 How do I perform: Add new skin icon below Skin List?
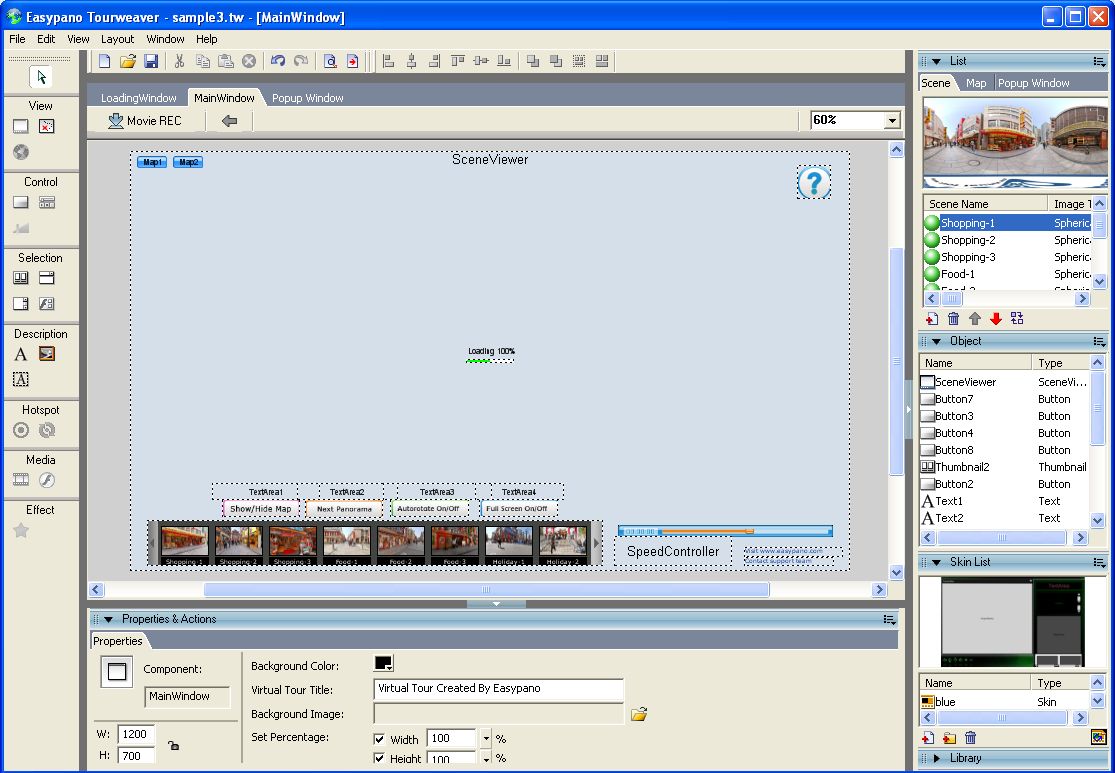[x=928, y=737]
